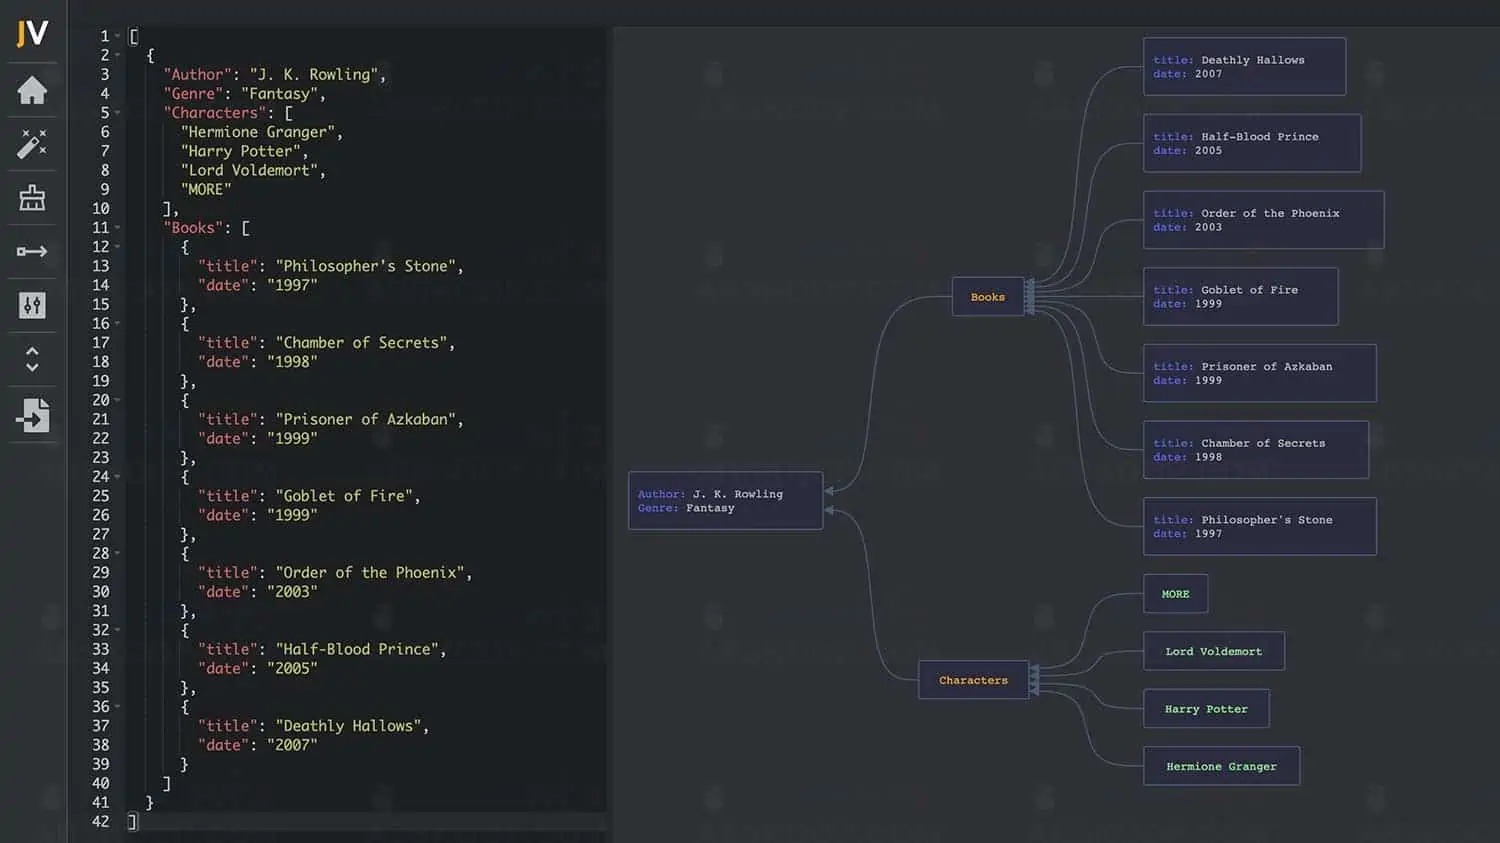Click the JV logo icon

tap(32, 34)
